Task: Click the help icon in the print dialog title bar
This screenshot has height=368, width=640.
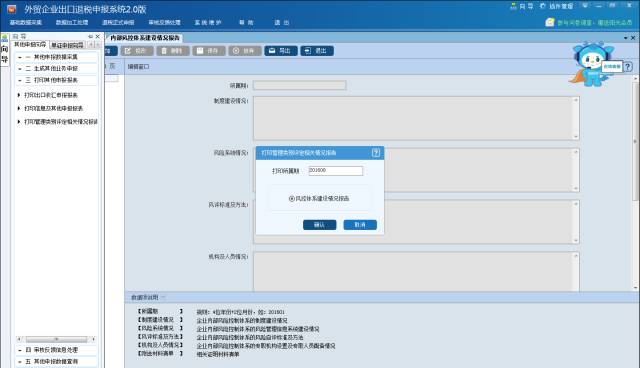Action: (376, 153)
